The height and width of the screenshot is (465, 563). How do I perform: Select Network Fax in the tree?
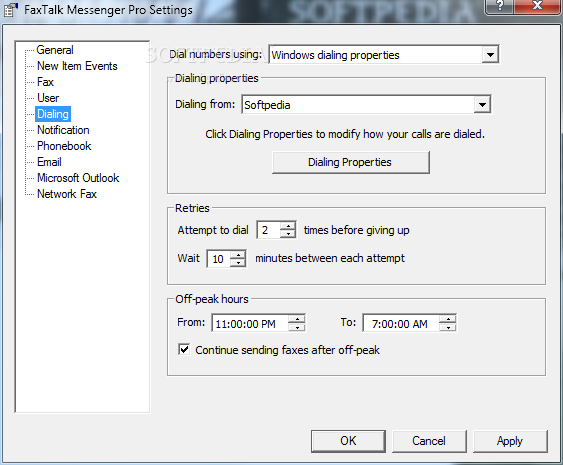coord(67,194)
